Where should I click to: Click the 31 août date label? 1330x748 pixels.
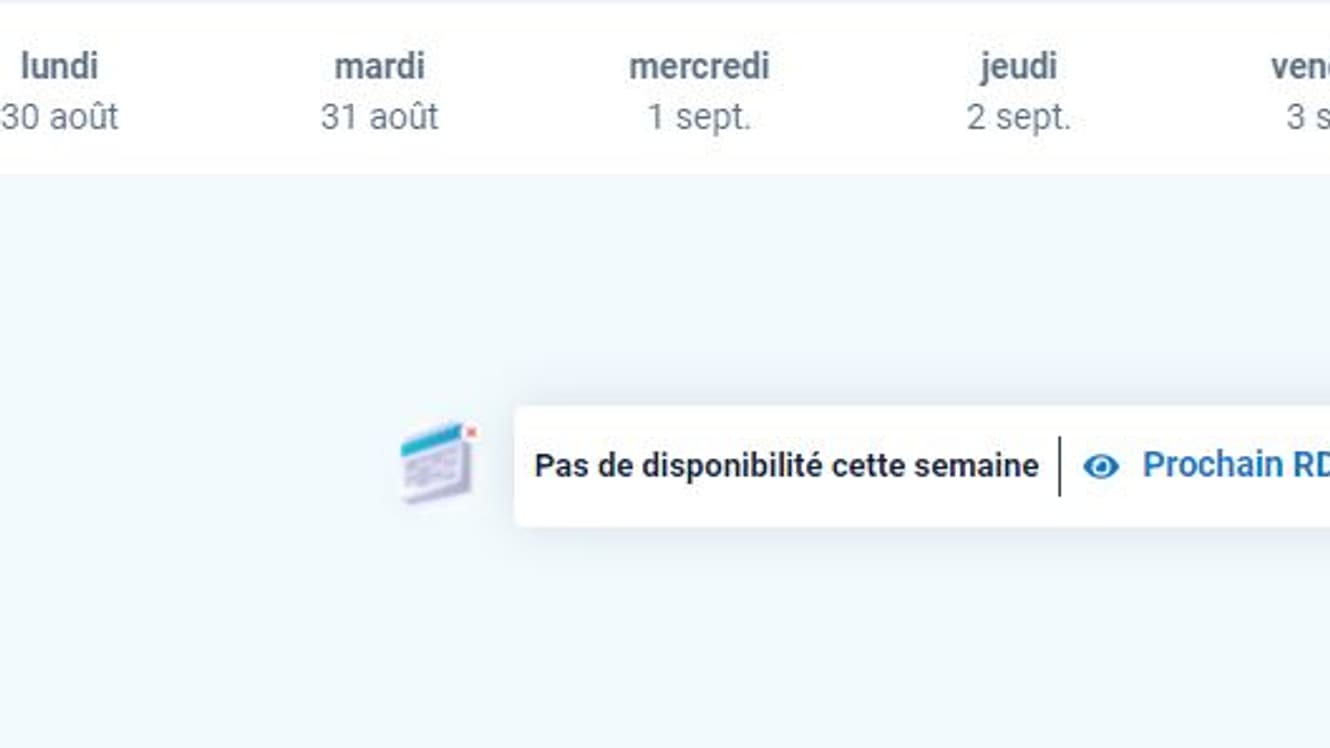pos(379,117)
